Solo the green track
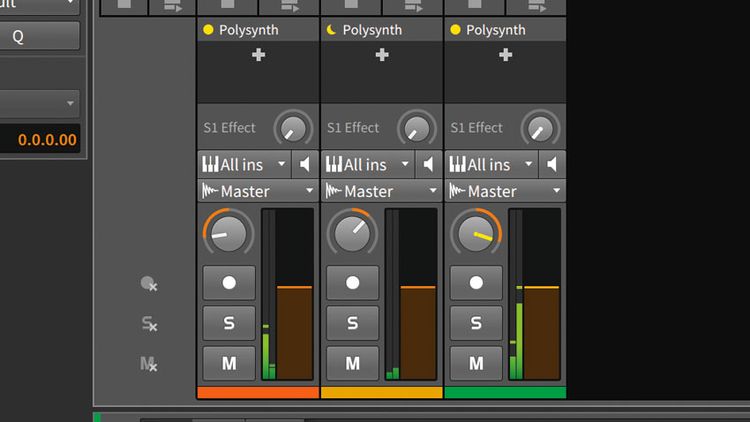Screen dimensions: 750x422 [x=476, y=323]
